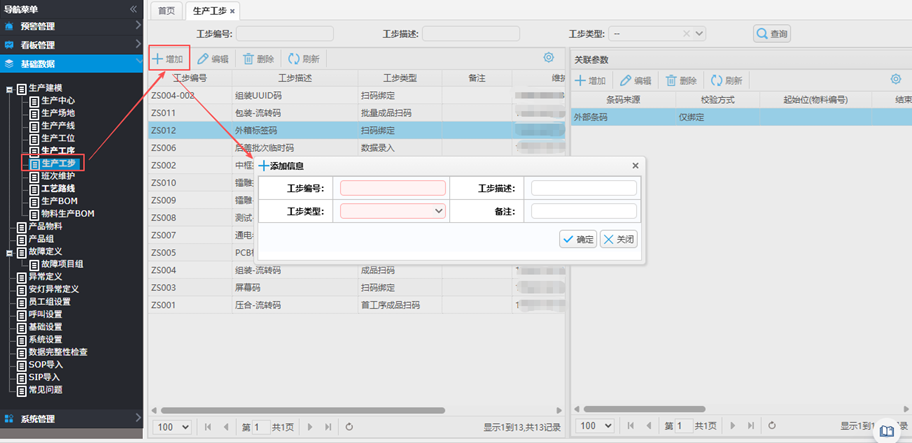Click 关闭 button in dialog
The image size is (912, 443).
click(x=619, y=239)
